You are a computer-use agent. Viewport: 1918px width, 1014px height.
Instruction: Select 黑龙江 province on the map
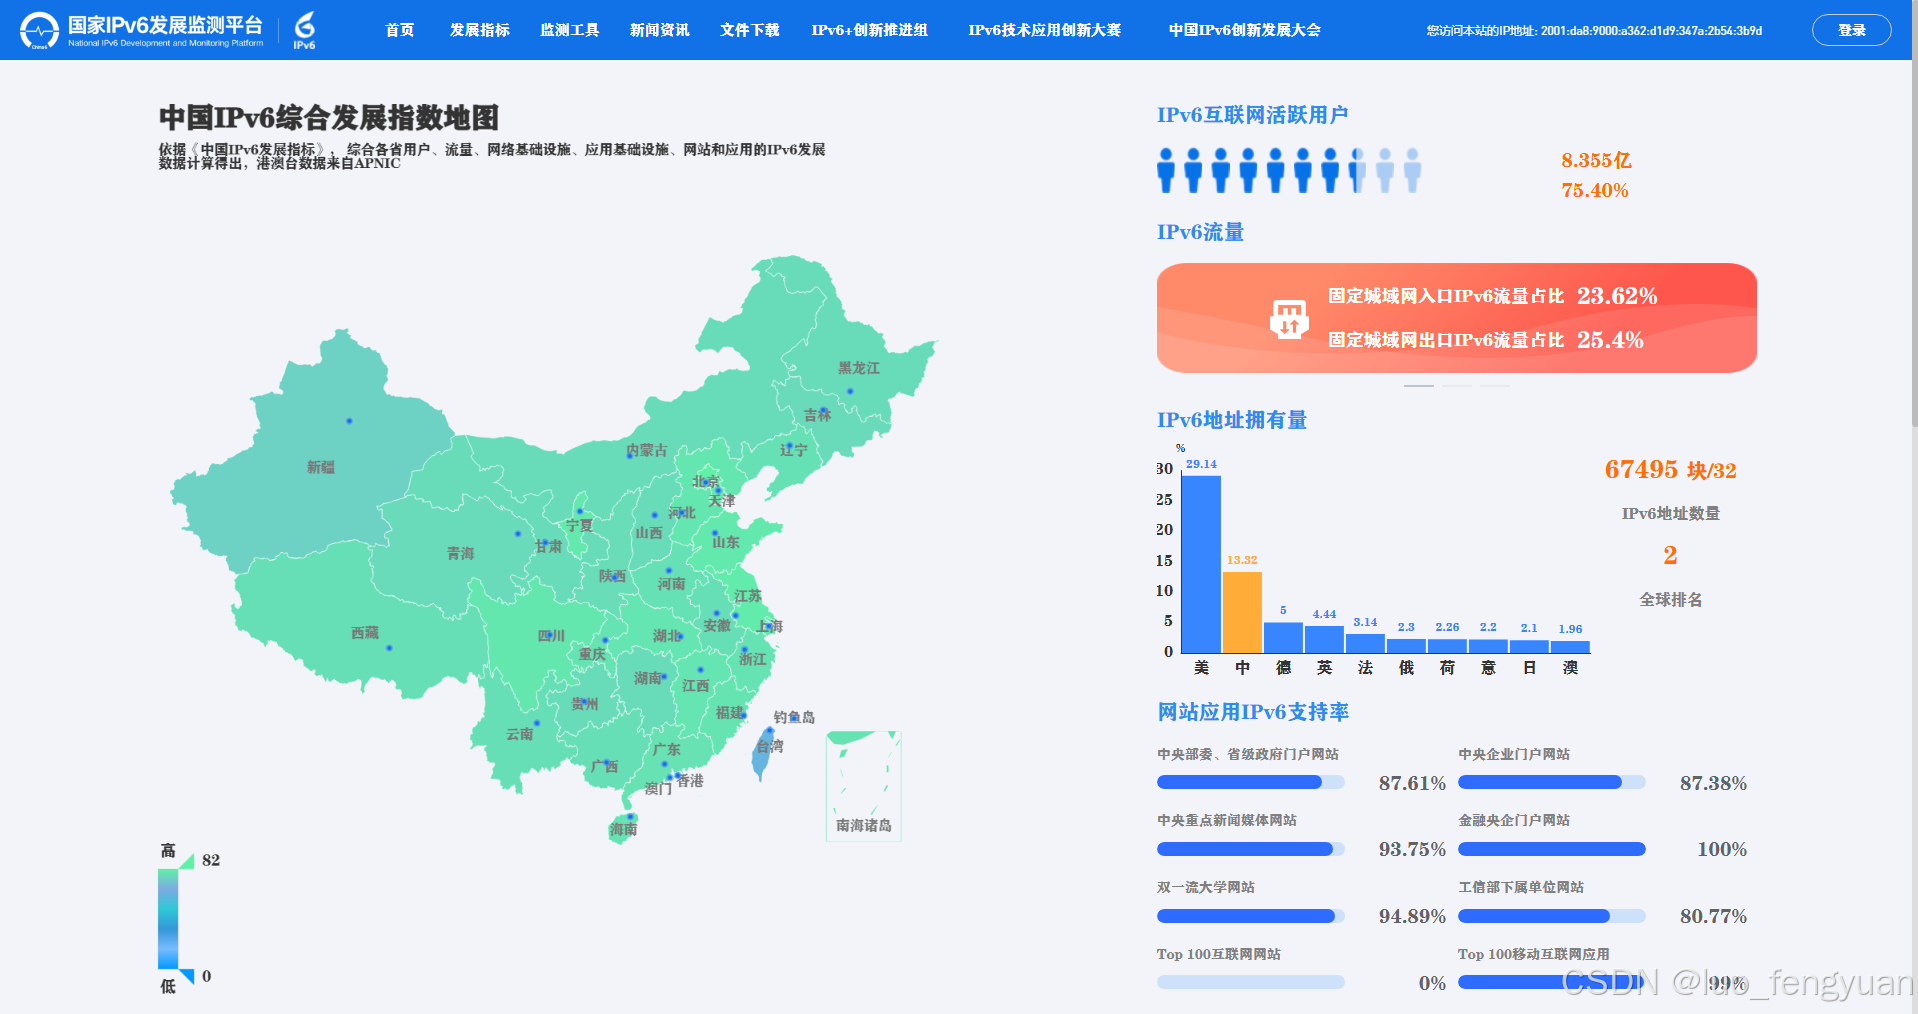[859, 369]
